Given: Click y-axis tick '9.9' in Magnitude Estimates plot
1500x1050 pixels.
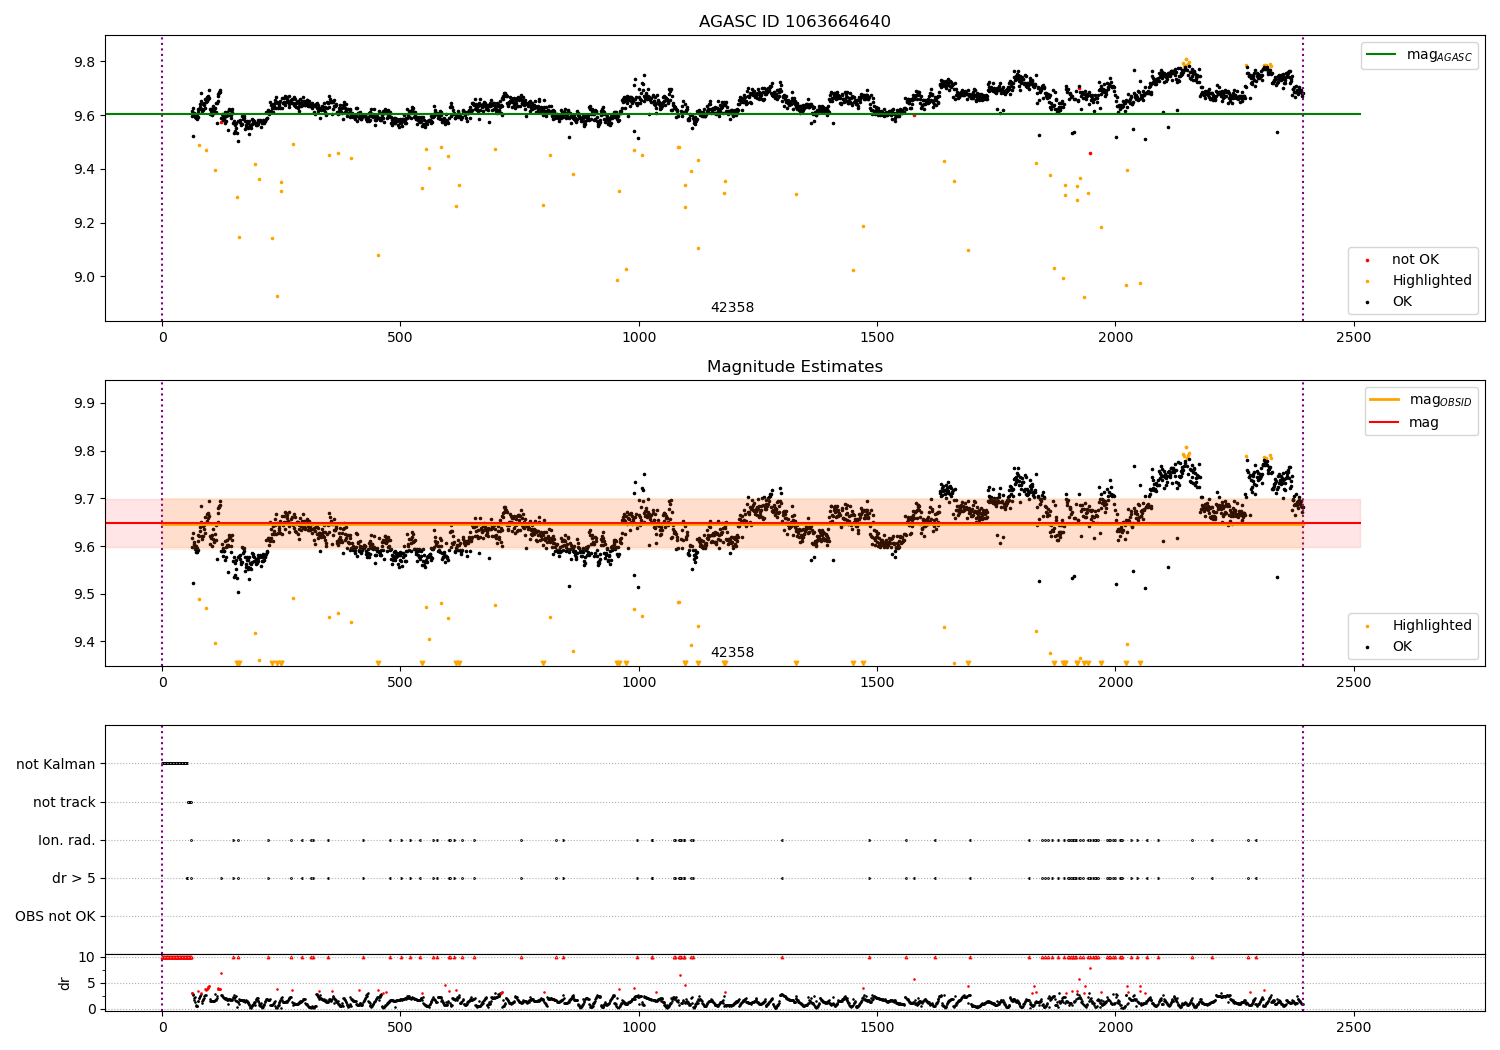Looking at the screenshot, I should coord(84,404).
